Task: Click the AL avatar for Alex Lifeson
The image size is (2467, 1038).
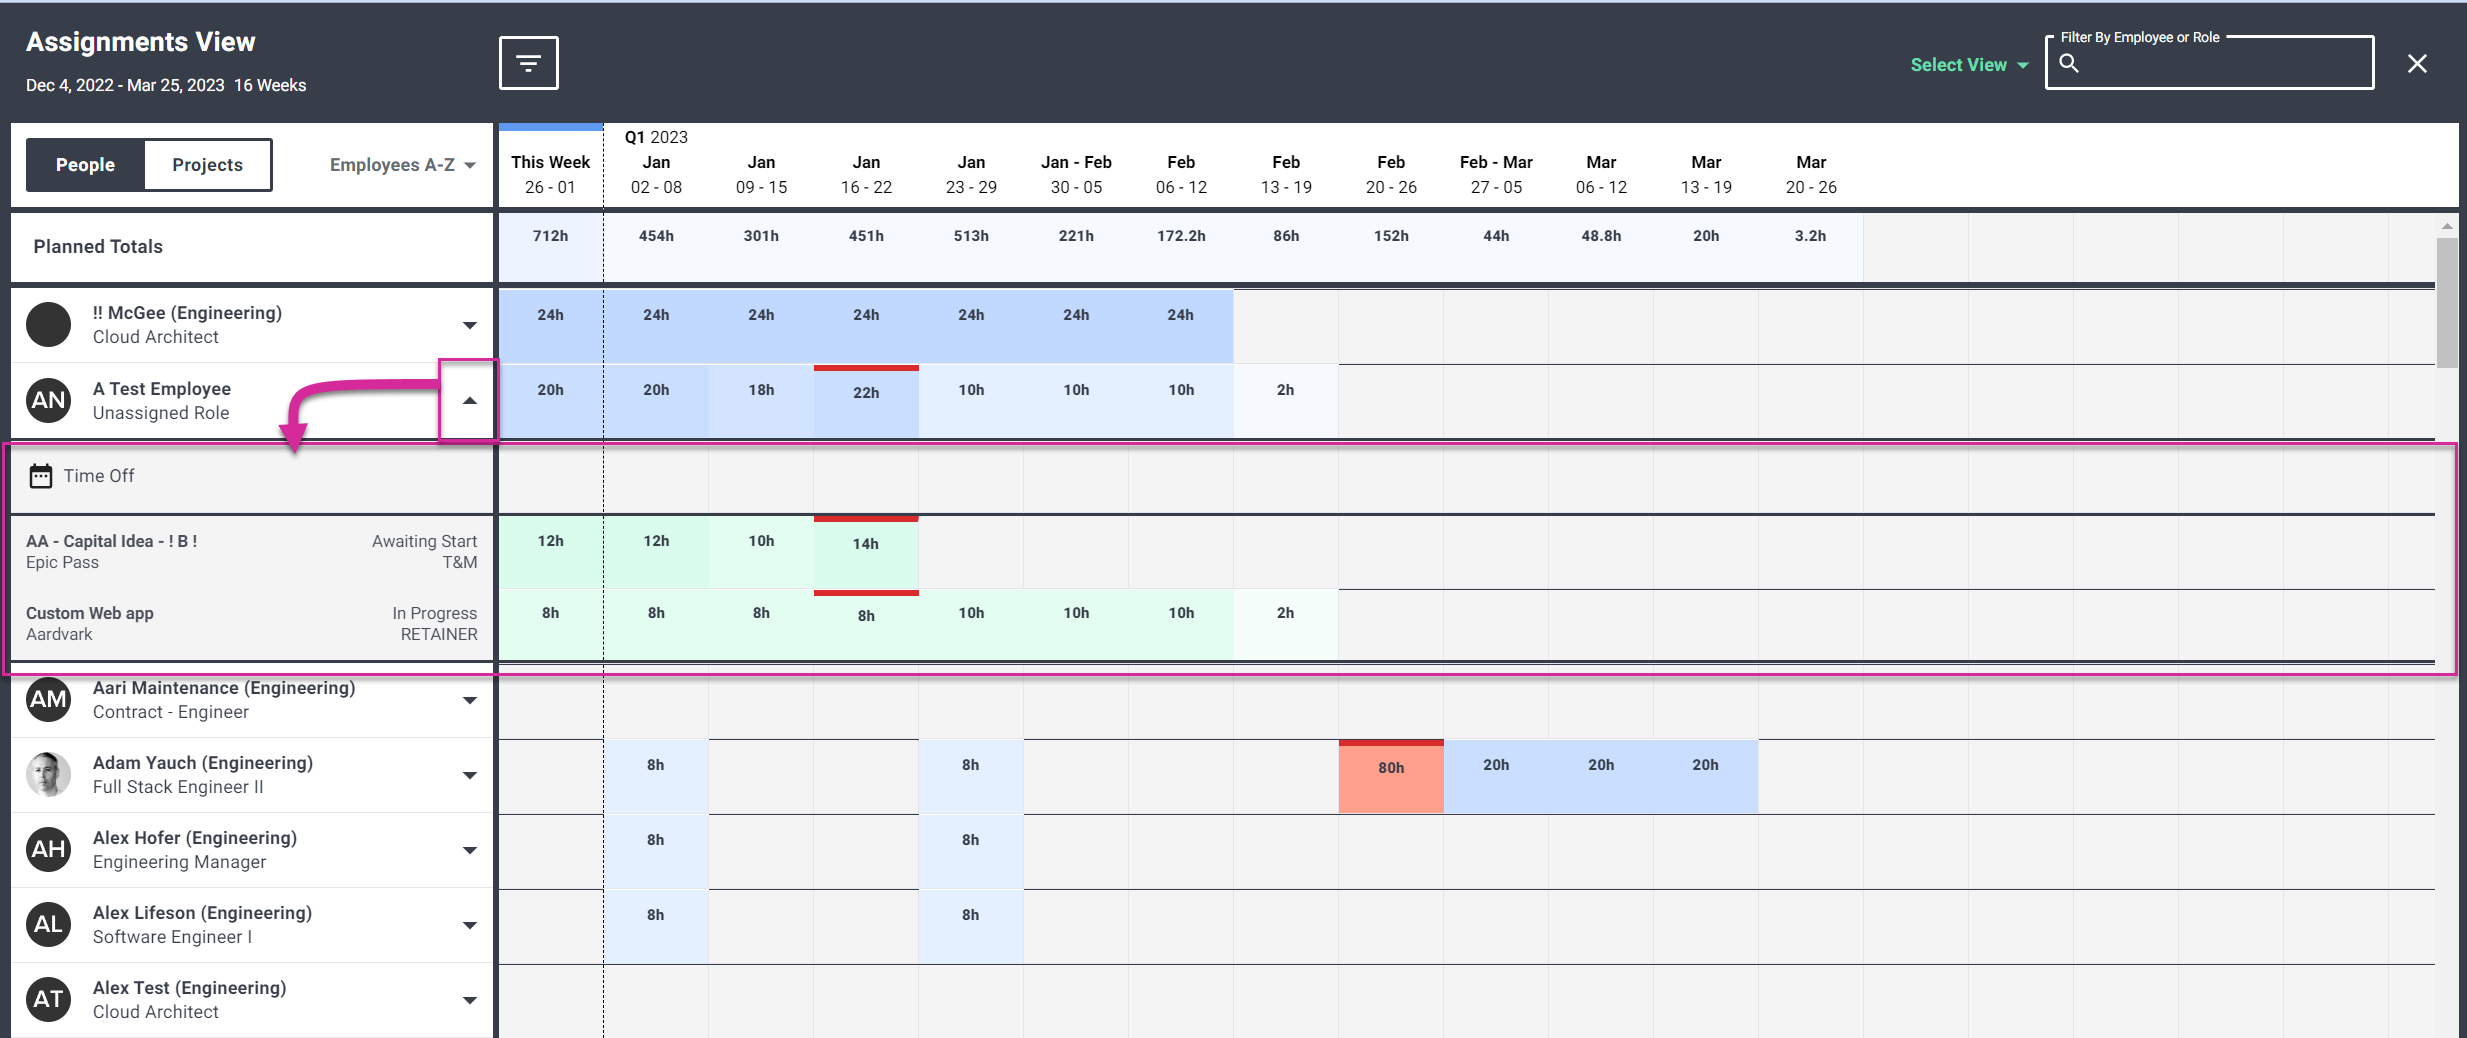Action: click(x=48, y=924)
